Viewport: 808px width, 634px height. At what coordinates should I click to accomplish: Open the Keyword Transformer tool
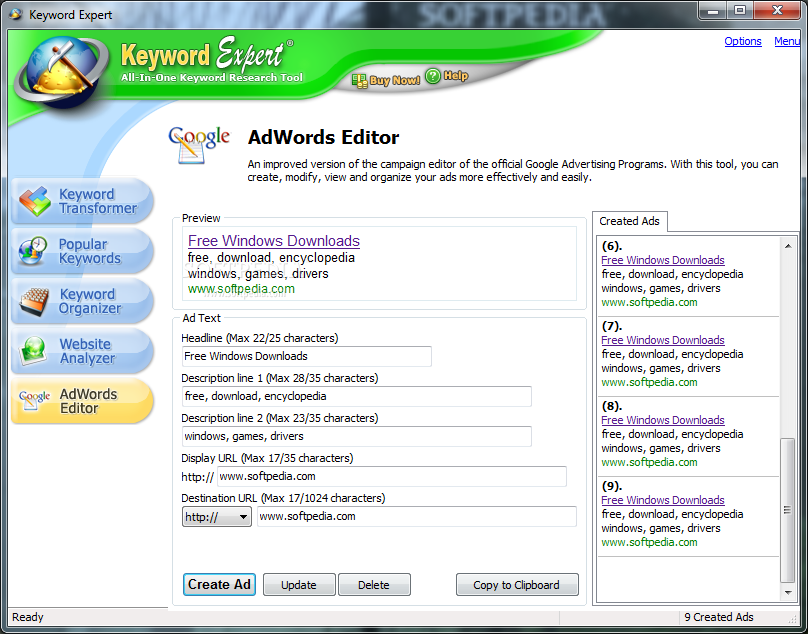[x=82, y=201]
